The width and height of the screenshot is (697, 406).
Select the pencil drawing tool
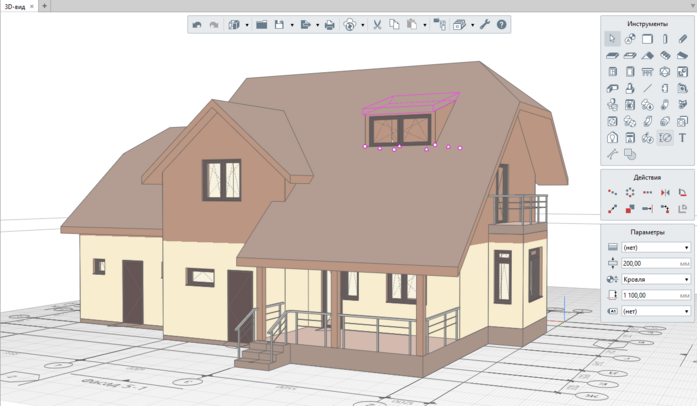pos(683,39)
